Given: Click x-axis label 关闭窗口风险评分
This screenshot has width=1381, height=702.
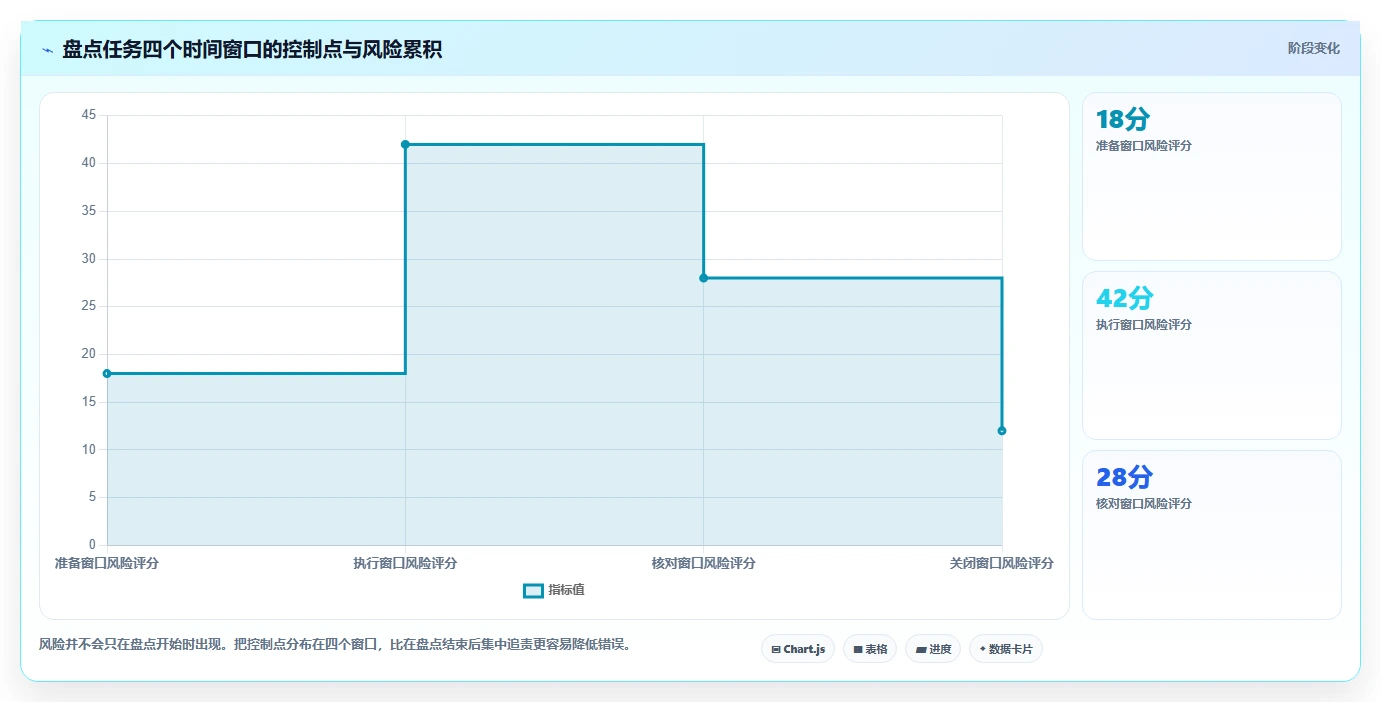Looking at the screenshot, I should [x=1001, y=564].
